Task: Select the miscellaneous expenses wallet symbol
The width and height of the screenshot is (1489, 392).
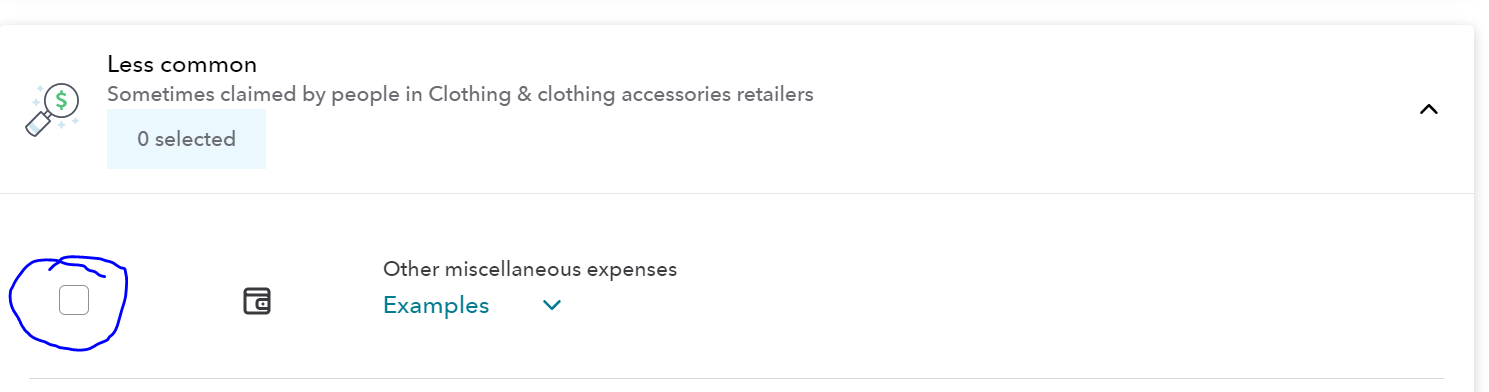Action: click(257, 301)
